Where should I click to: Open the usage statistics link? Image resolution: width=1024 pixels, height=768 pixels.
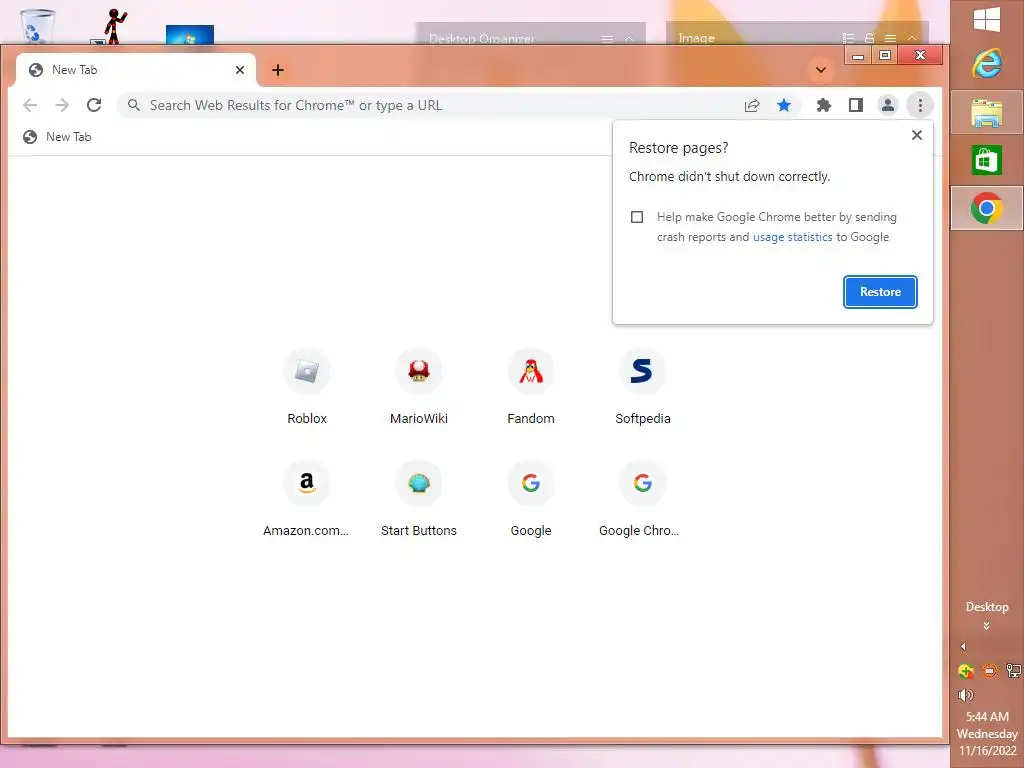click(793, 237)
